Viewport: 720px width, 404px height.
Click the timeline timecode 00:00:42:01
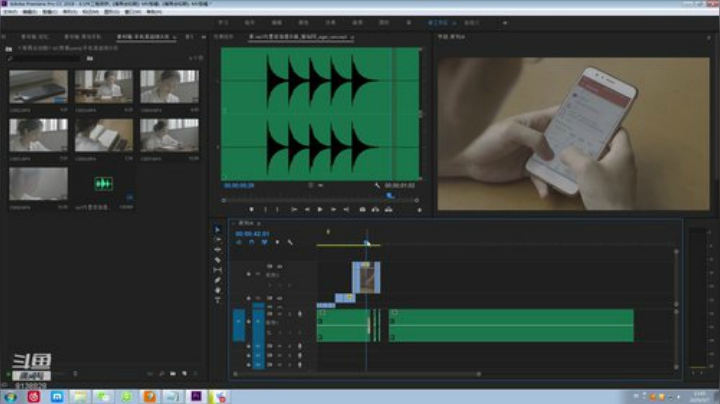click(x=252, y=234)
